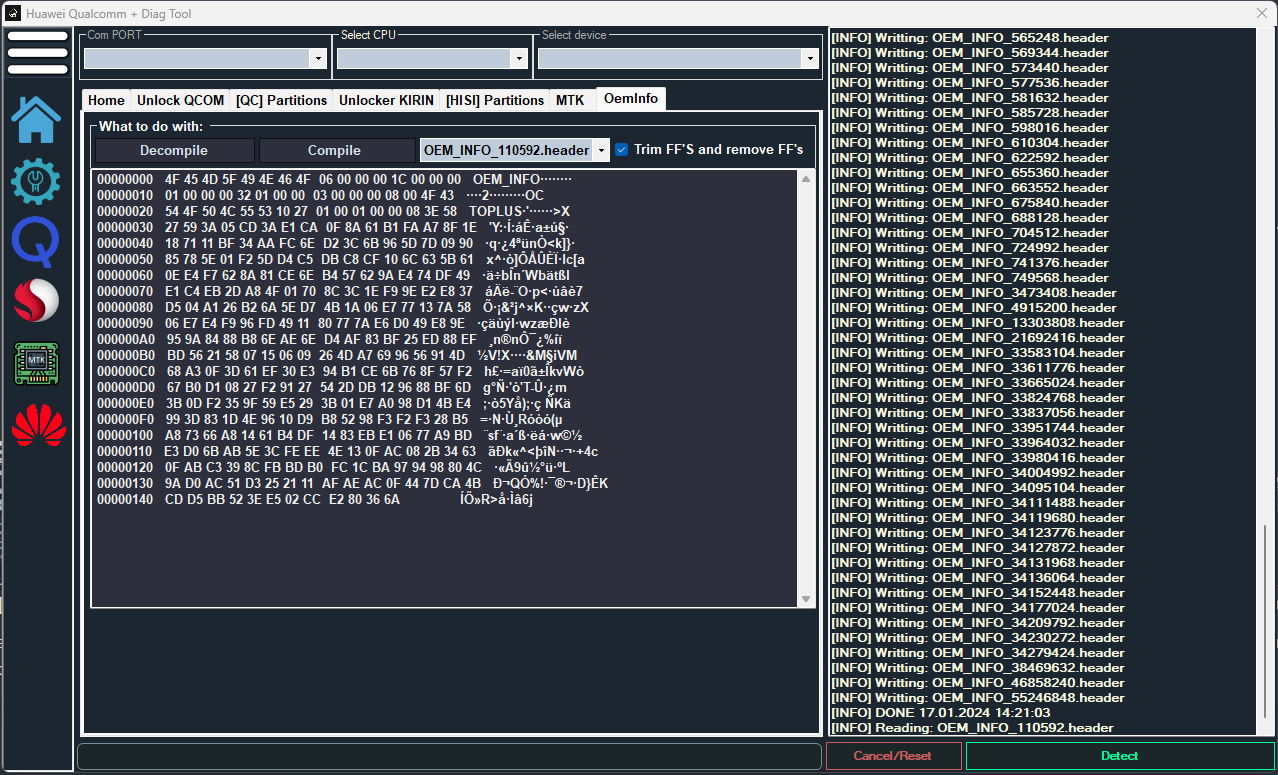The image size is (1278, 775).
Task: Click the Decompile button
Action: 174,150
